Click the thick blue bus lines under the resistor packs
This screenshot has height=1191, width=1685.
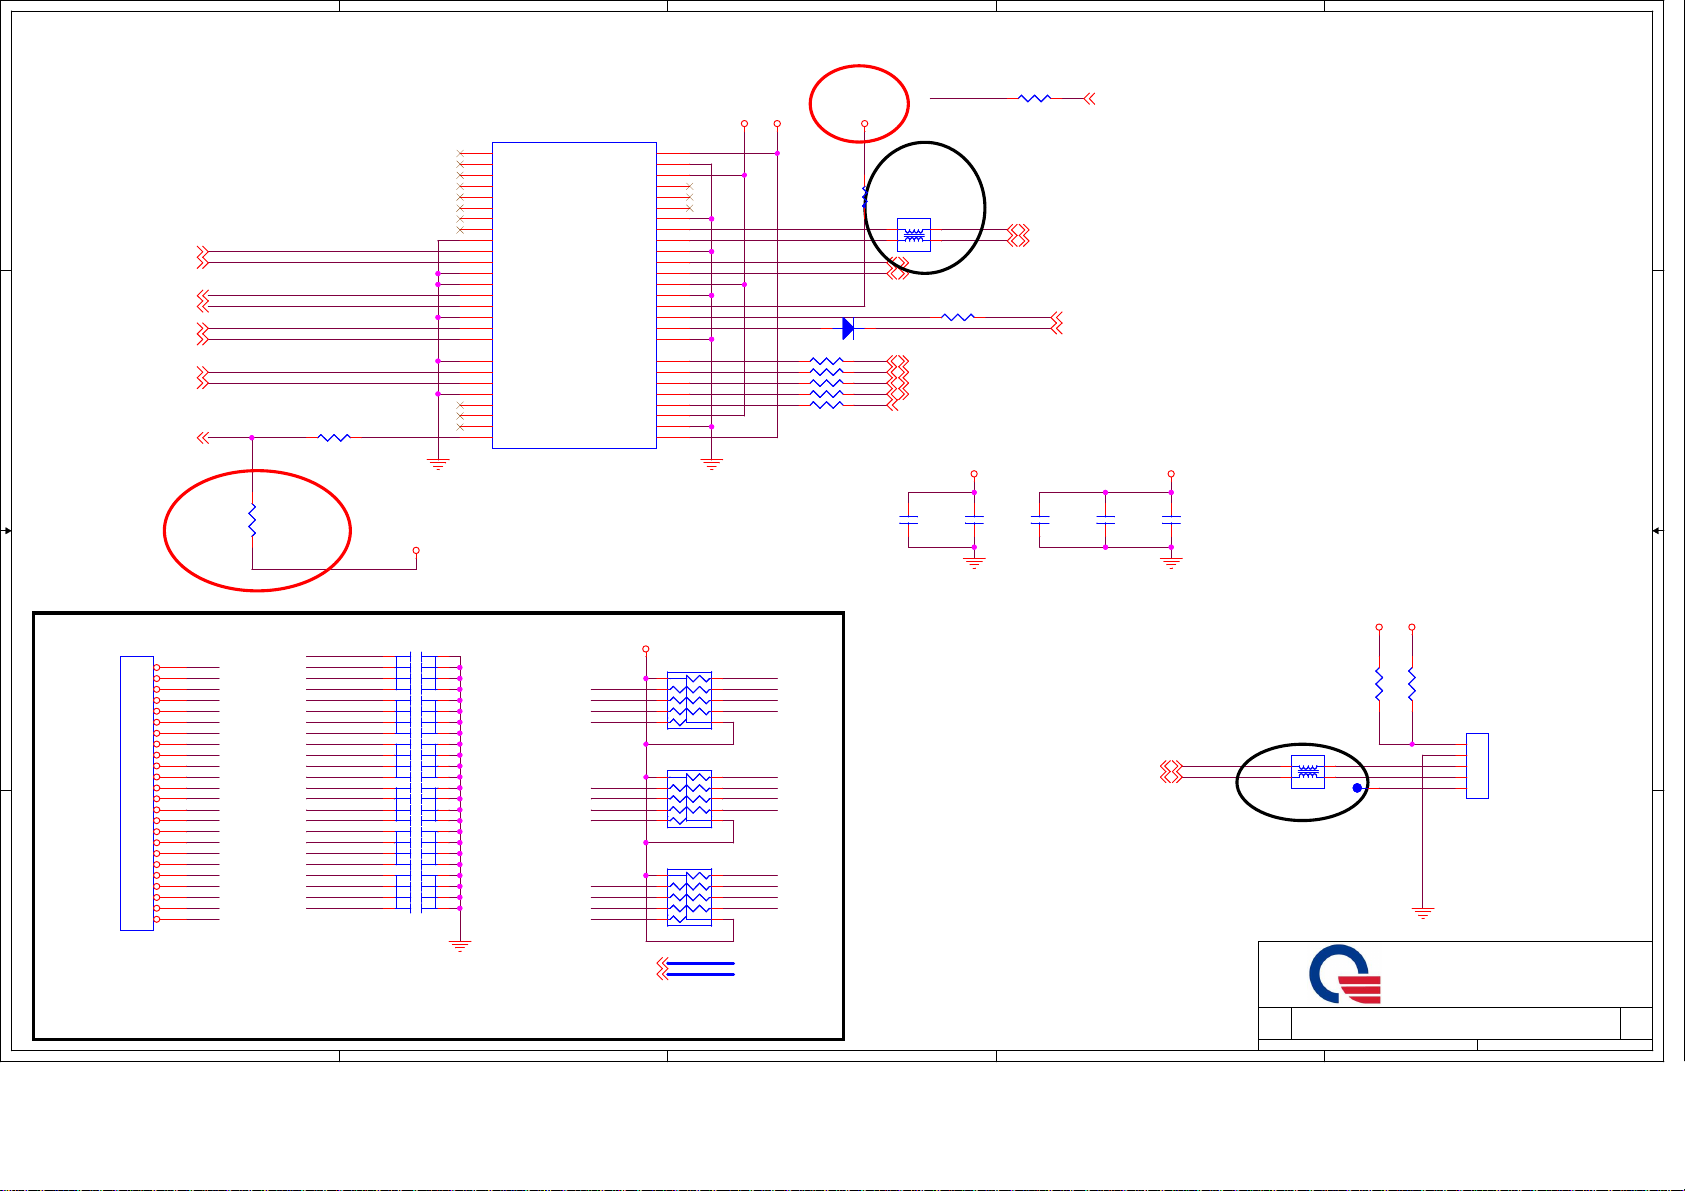(700, 969)
